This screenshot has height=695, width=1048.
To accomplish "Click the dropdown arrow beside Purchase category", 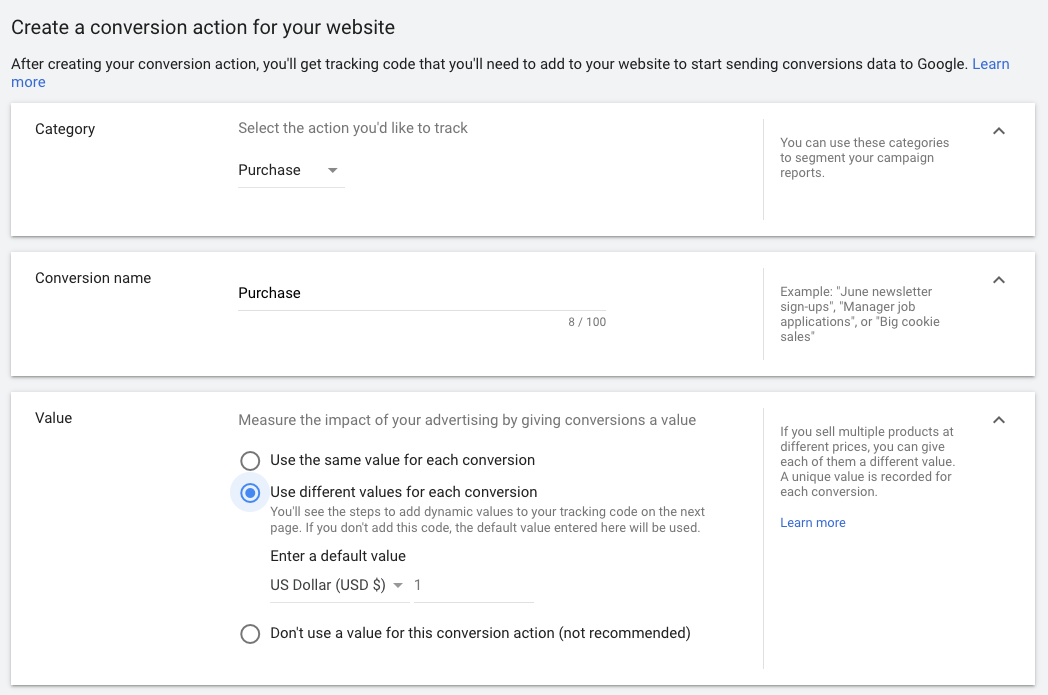I will tap(331, 171).
